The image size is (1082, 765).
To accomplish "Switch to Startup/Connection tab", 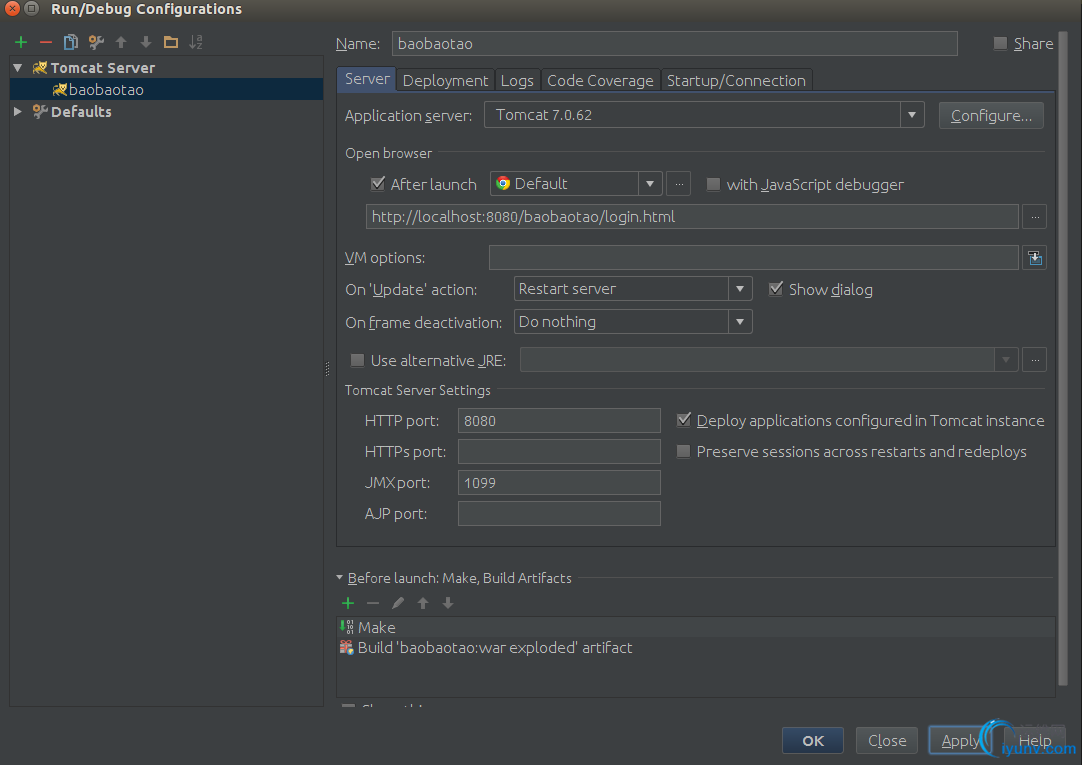I will pos(736,81).
